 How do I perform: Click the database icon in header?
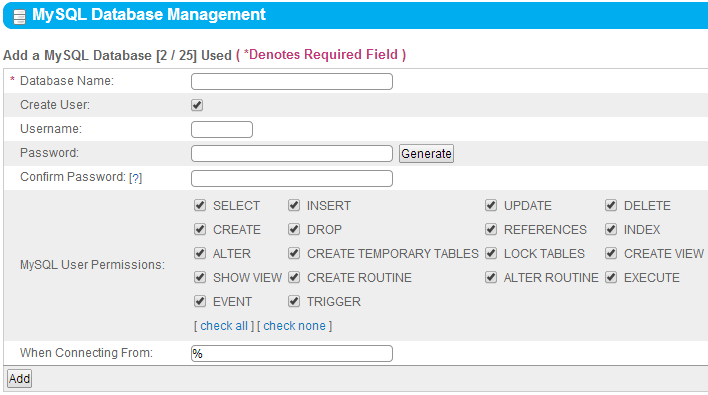pyautogui.click(x=19, y=17)
